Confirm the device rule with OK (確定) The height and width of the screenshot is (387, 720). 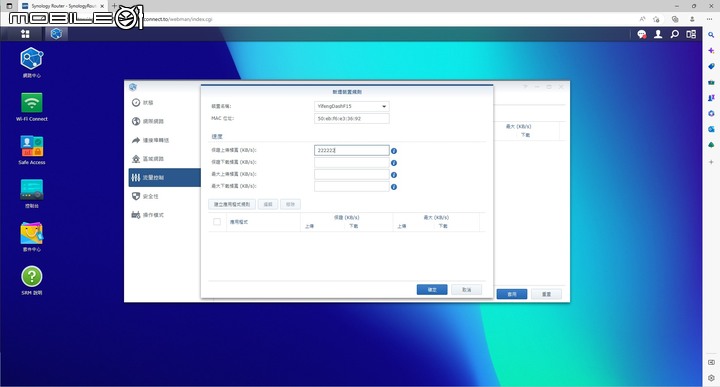pyautogui.click(x=432, y=290)
